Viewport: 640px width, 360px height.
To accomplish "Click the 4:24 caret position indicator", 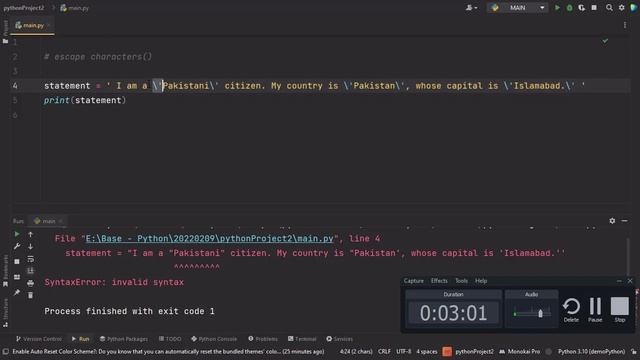I will pyautogui.click(x=356, y=351).
